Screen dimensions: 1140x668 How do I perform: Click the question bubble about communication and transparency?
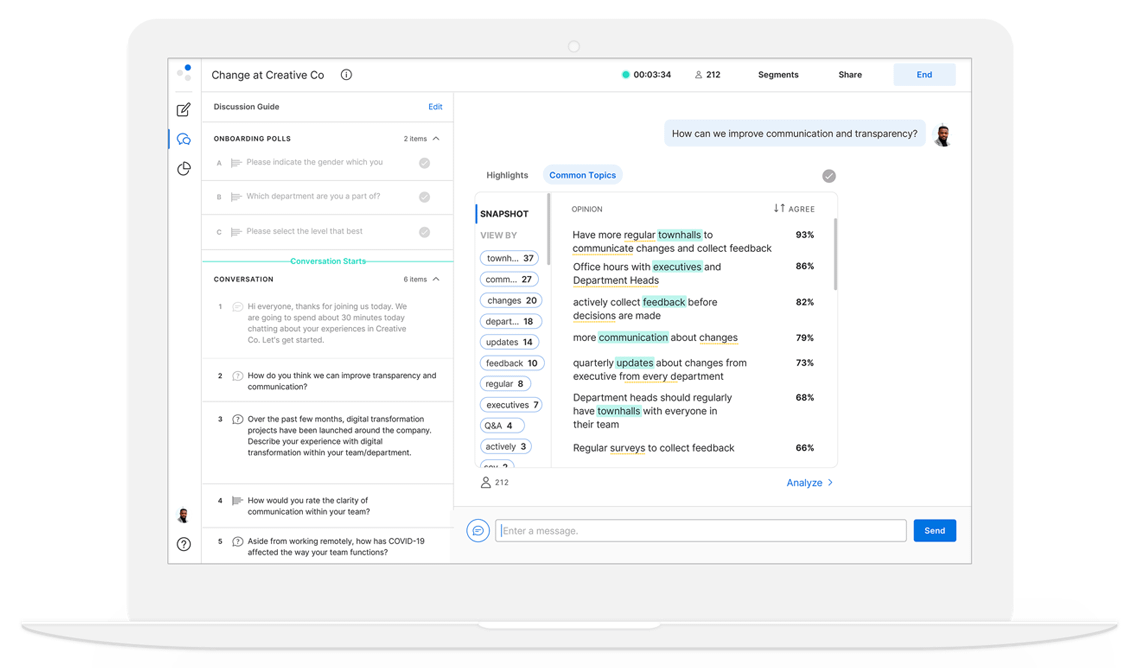795,134
